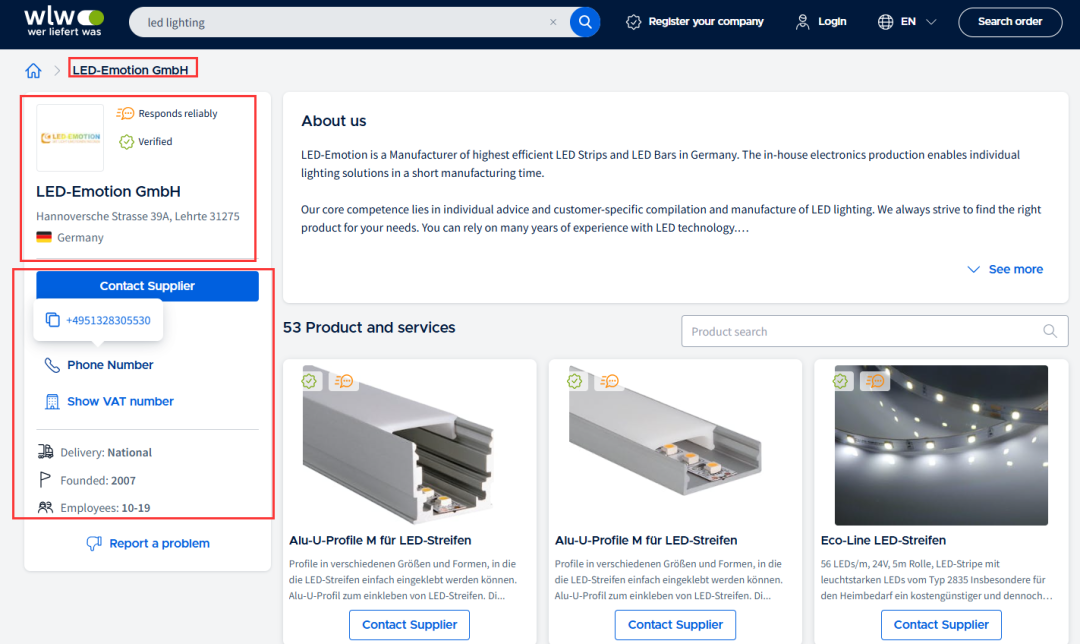Click the LED-Emotion company logo
The image size is (1080, 644).
[x=70, y=138]
